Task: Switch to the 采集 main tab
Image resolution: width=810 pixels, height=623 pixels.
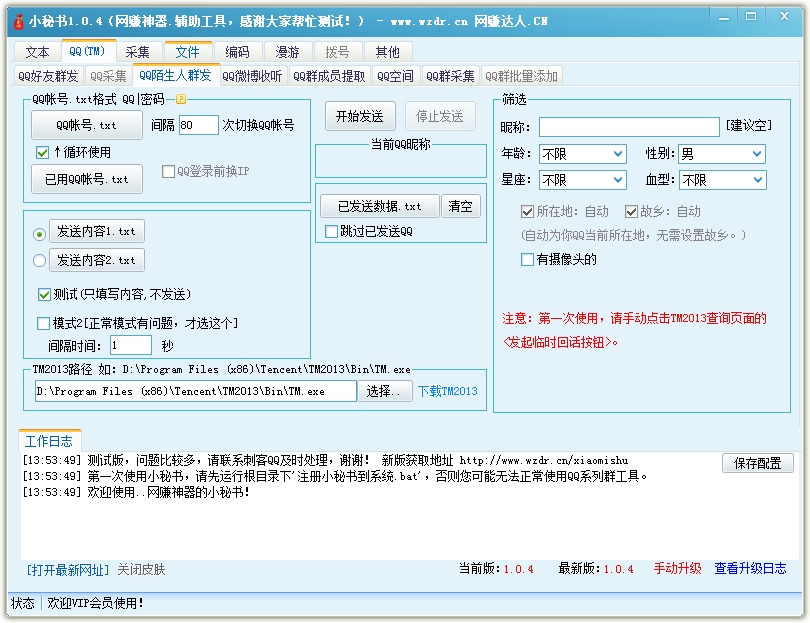Action: (x=138, y=52)
